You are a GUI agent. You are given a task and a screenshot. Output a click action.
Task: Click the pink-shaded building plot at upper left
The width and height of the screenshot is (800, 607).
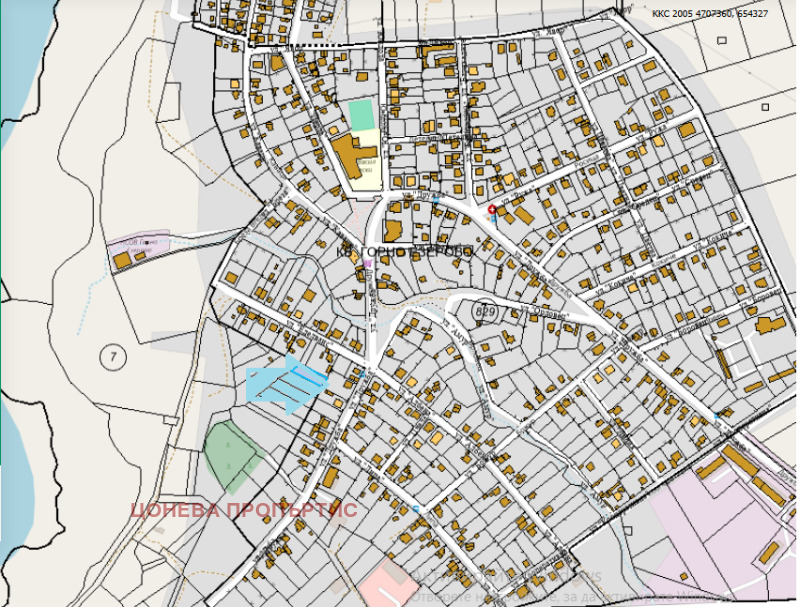point(140,252)
